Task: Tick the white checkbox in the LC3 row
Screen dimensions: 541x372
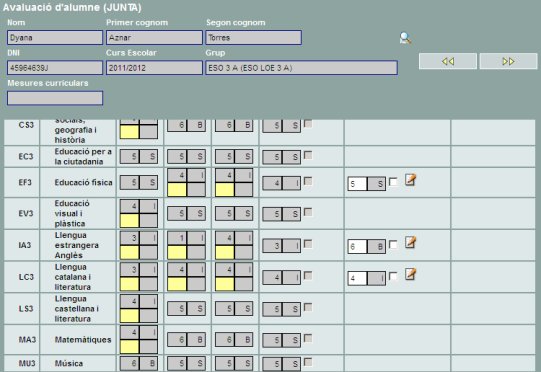Action: pyautogui.click(x=393, y=276)
